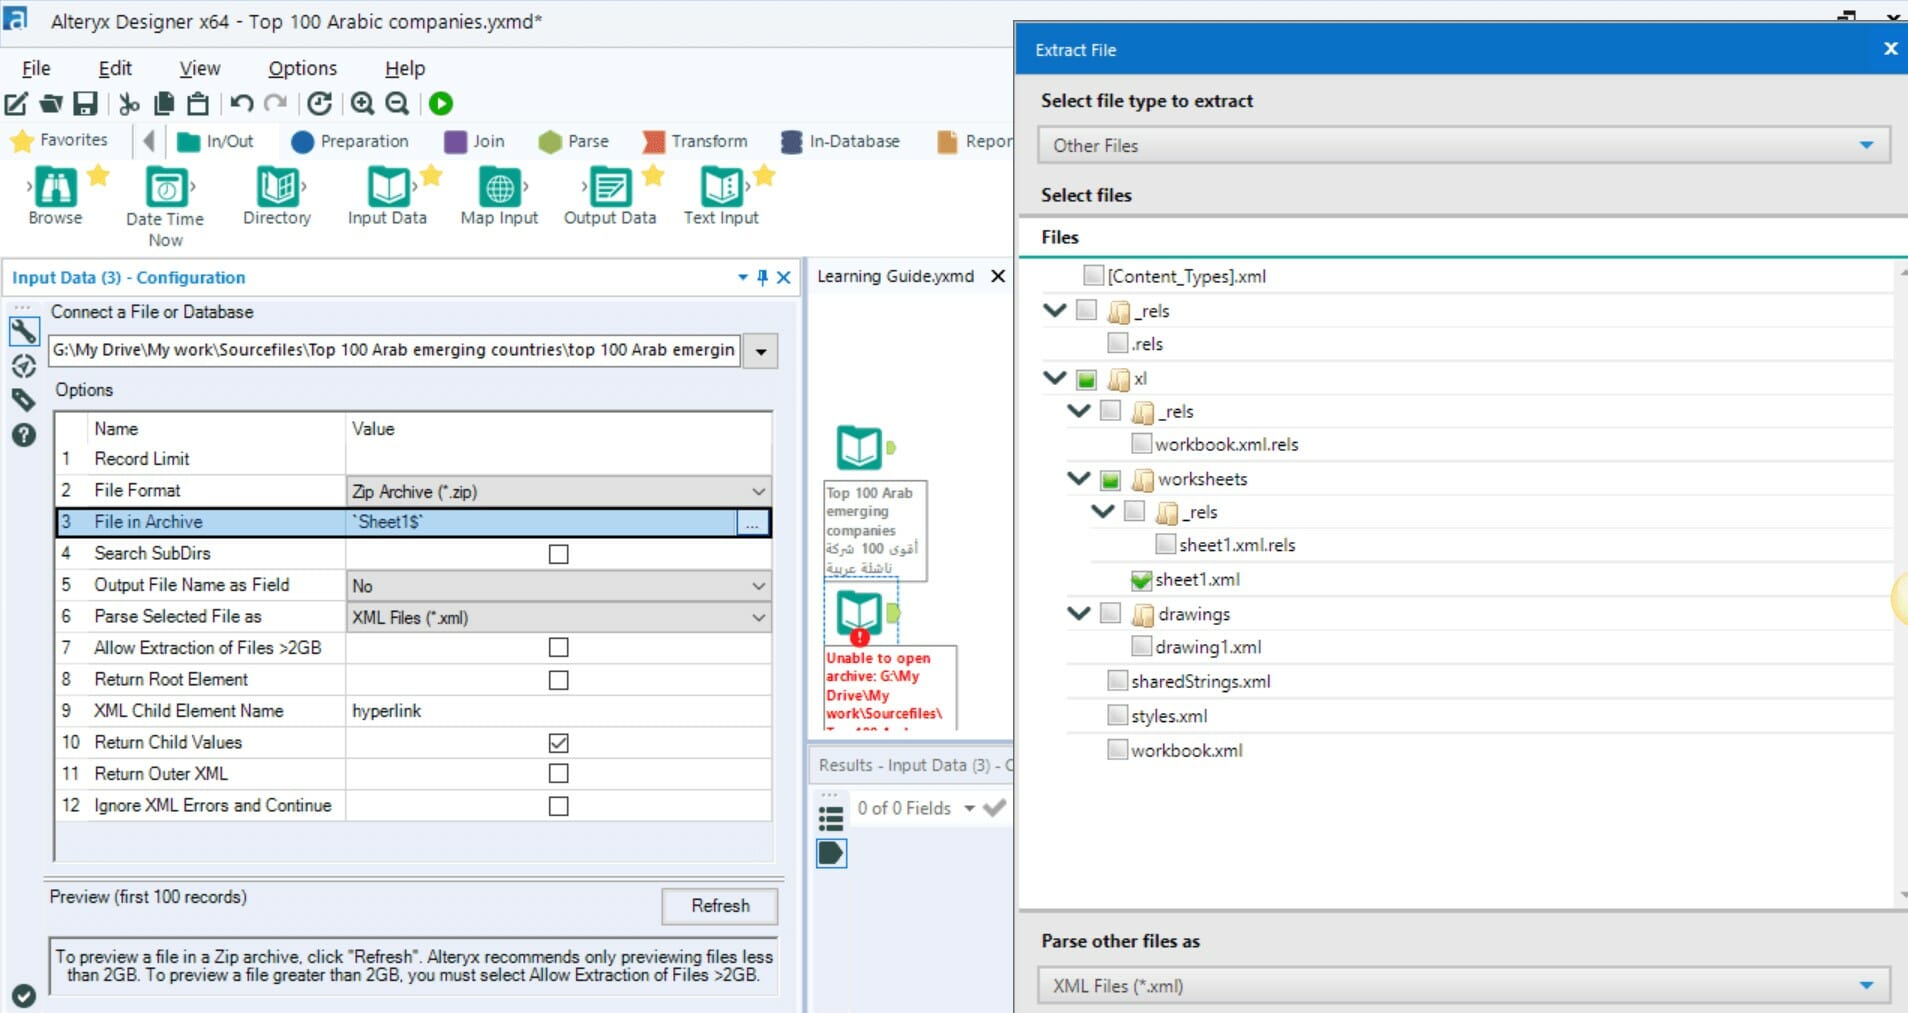
Task: Click the Refresh toolbar icon
Action: (x=319, y=103)
